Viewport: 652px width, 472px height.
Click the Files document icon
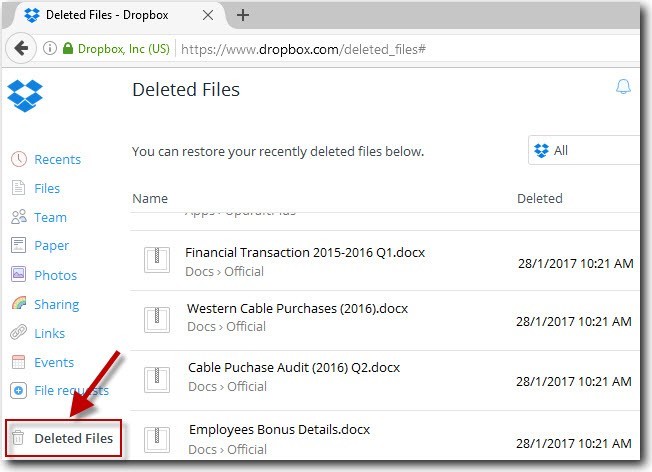tap(18, 188)
